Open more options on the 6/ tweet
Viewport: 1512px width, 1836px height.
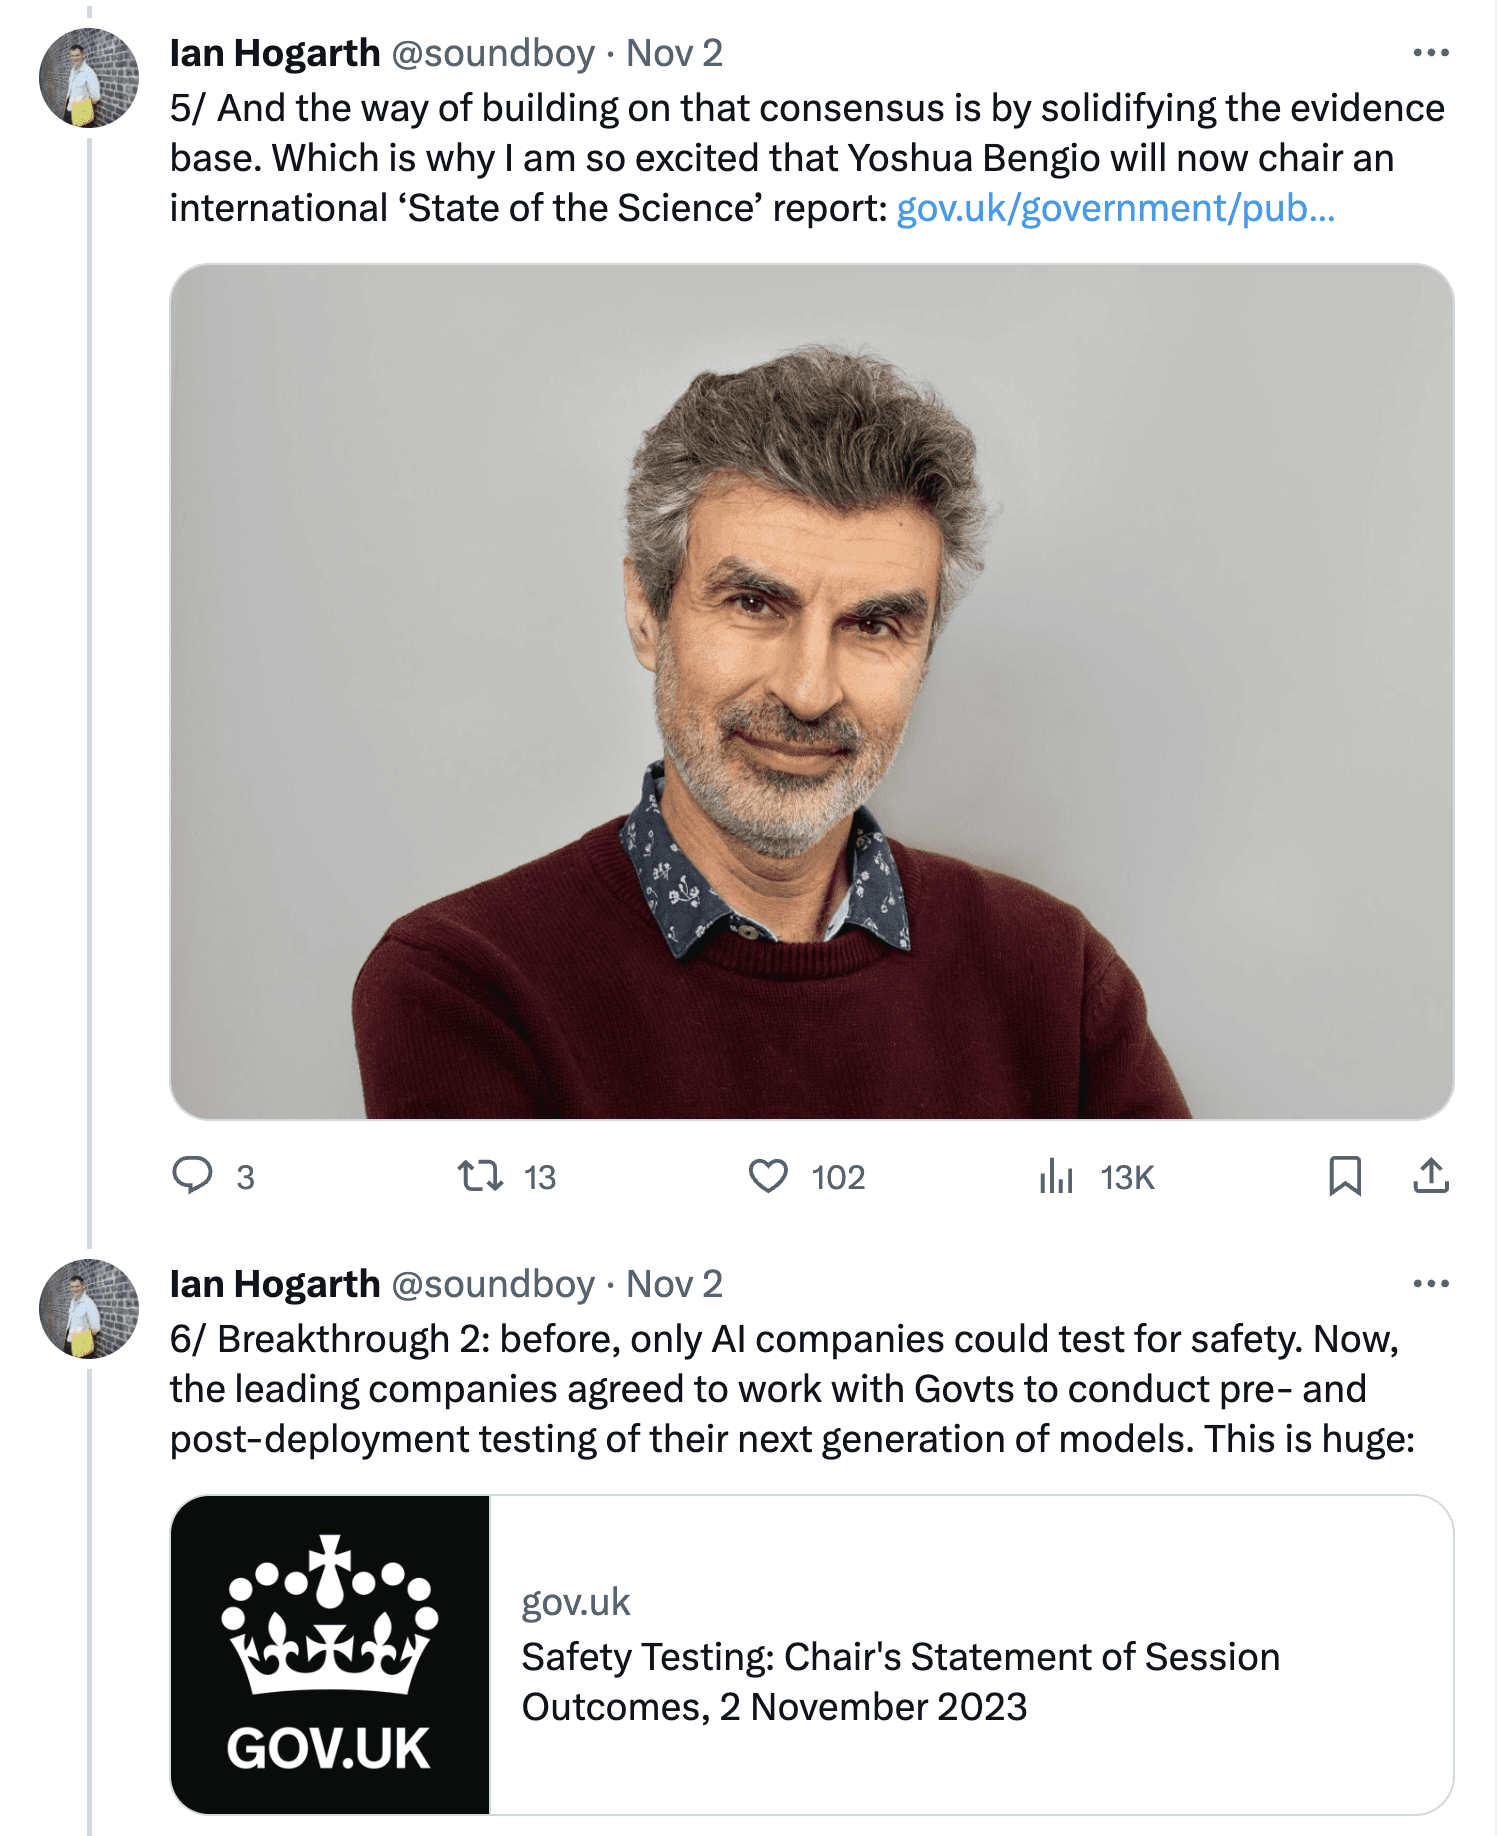click(1431, 1284)
